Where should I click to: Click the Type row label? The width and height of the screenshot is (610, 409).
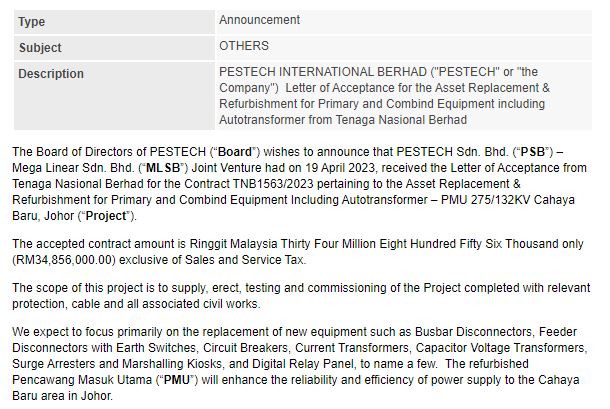[x=32, y=22]
